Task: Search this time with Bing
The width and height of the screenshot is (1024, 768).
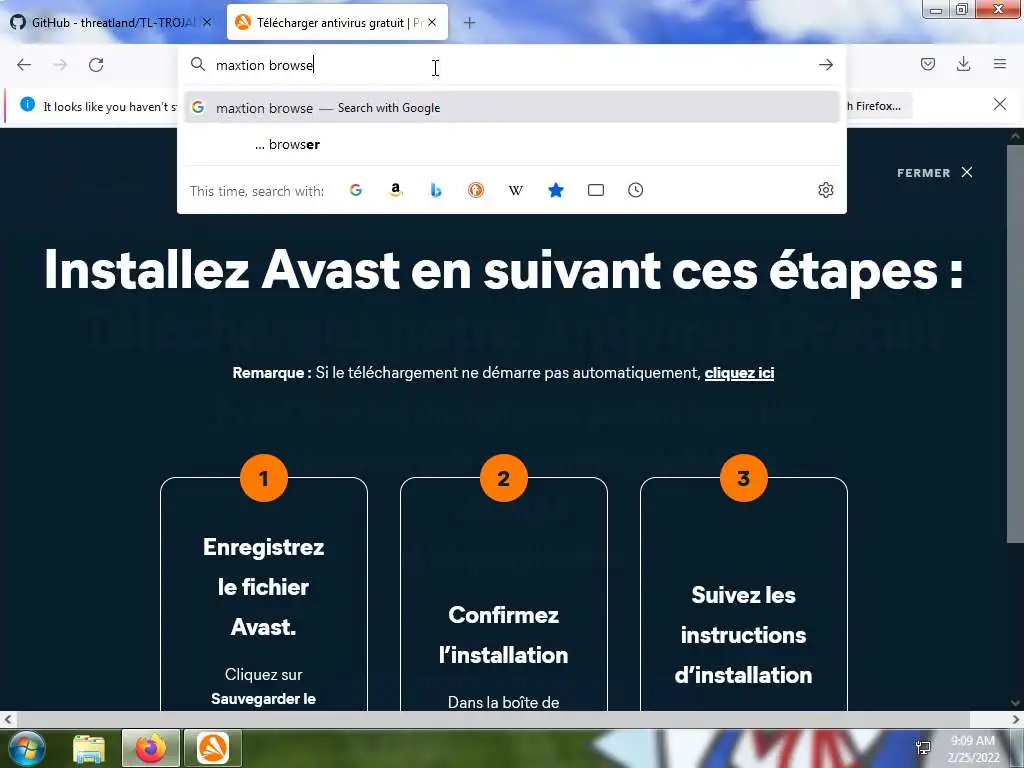Action: [436, 190]
